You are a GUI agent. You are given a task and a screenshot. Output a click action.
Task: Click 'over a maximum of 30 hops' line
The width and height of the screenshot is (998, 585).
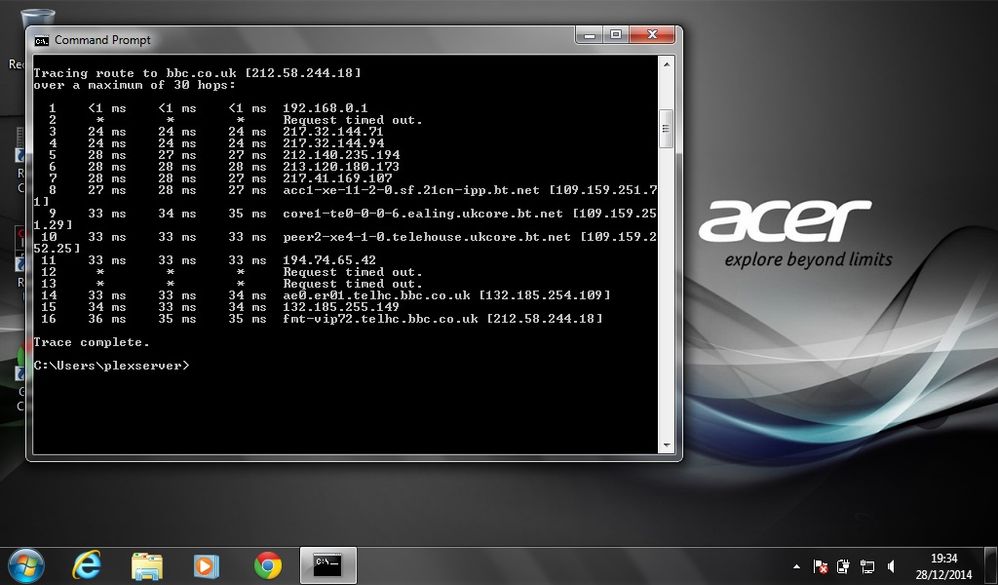point(134,85)
